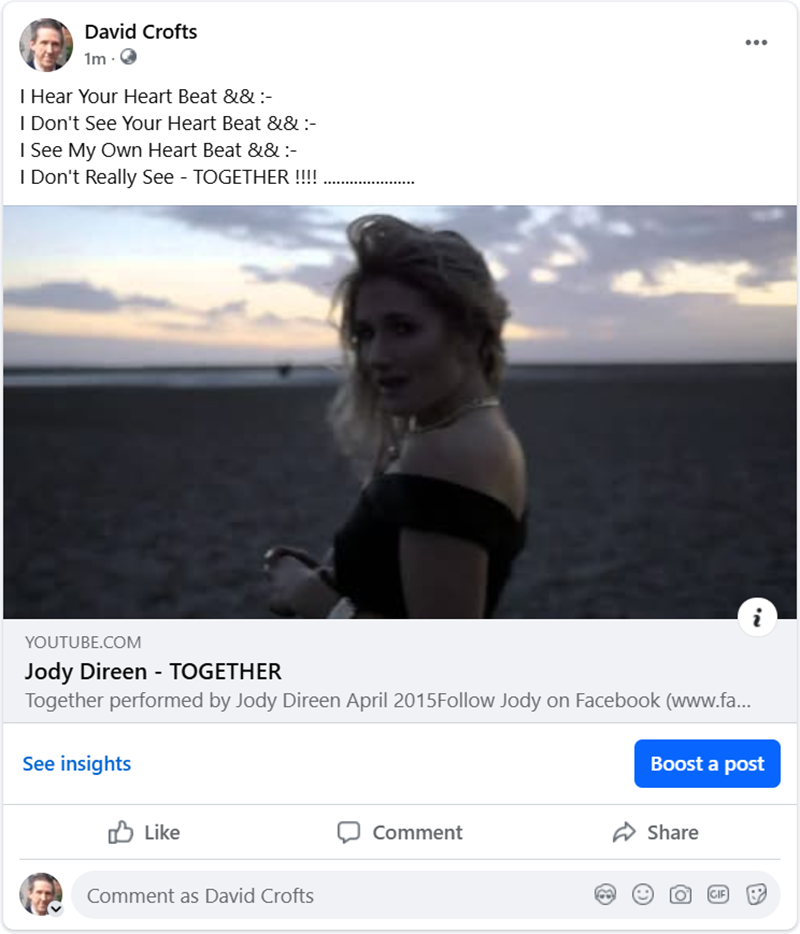Expand the commenting identity switcher on the avatar
Screen dimensions: 800x934
pos(56,909)
